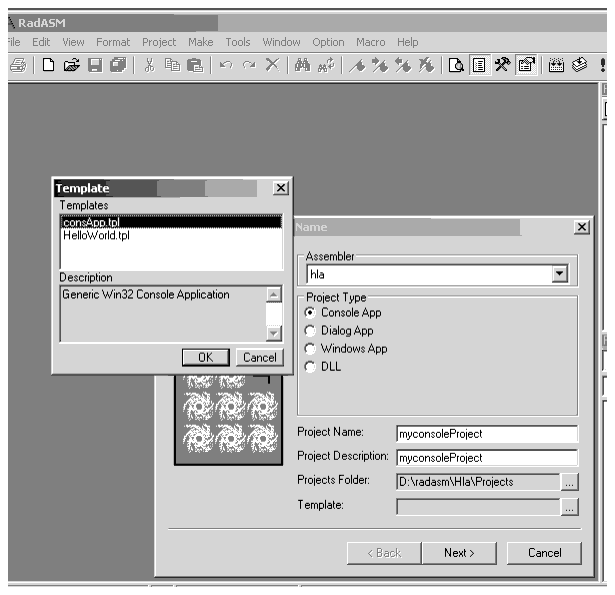Image resolution: width=615 pixels, height=595 pixels.
Task: Click Cancel in the Template dialog
Action: point(260,357)
